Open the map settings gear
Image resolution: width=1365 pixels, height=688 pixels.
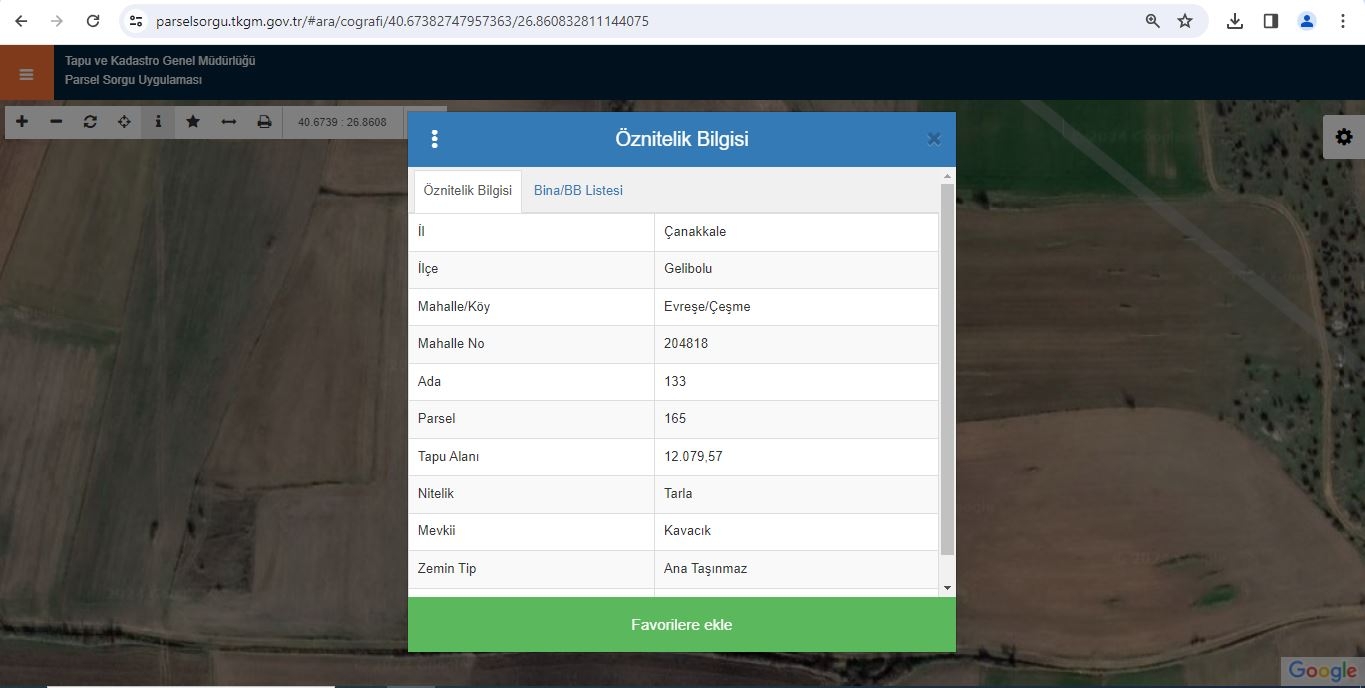click(1343, 137)
